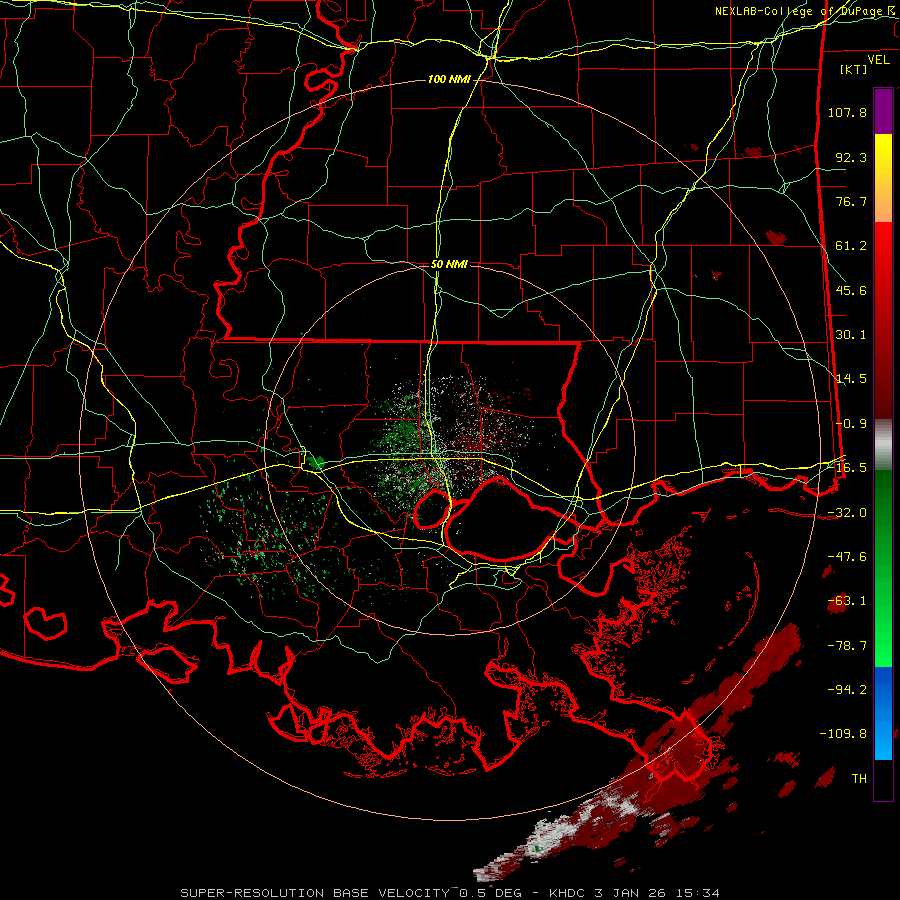
Task: Click the 92.3 value on velocity scale
Action: pos(851,157)
